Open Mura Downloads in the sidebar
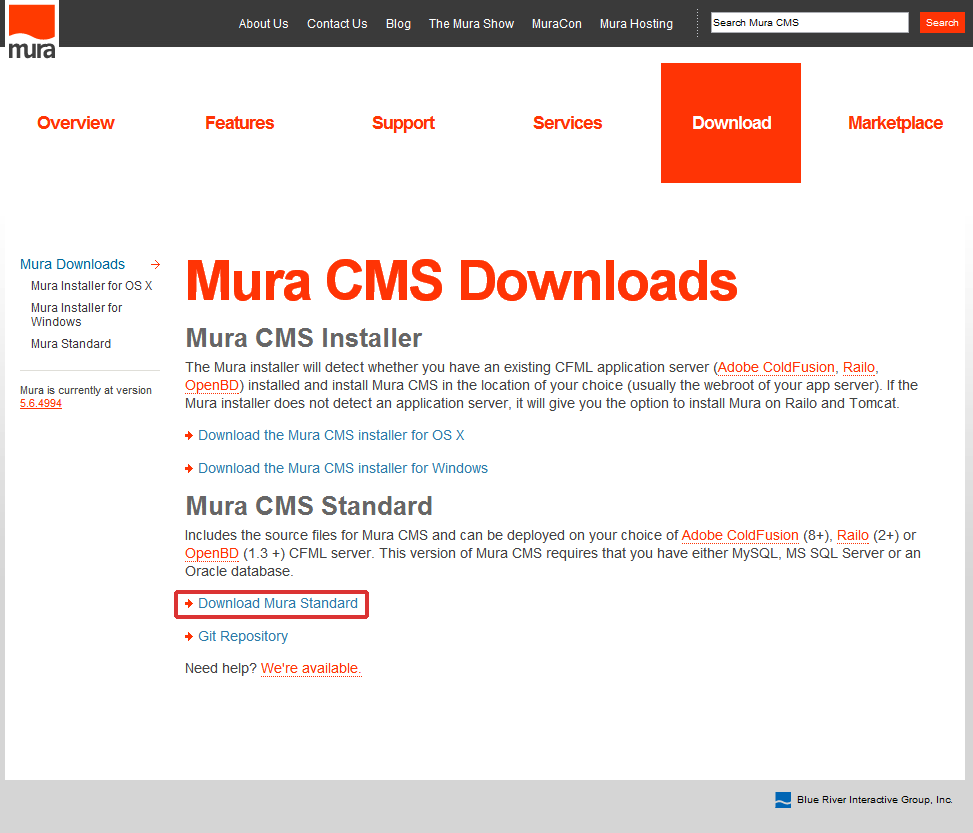973x833 pixels. [x=72, y=264]
